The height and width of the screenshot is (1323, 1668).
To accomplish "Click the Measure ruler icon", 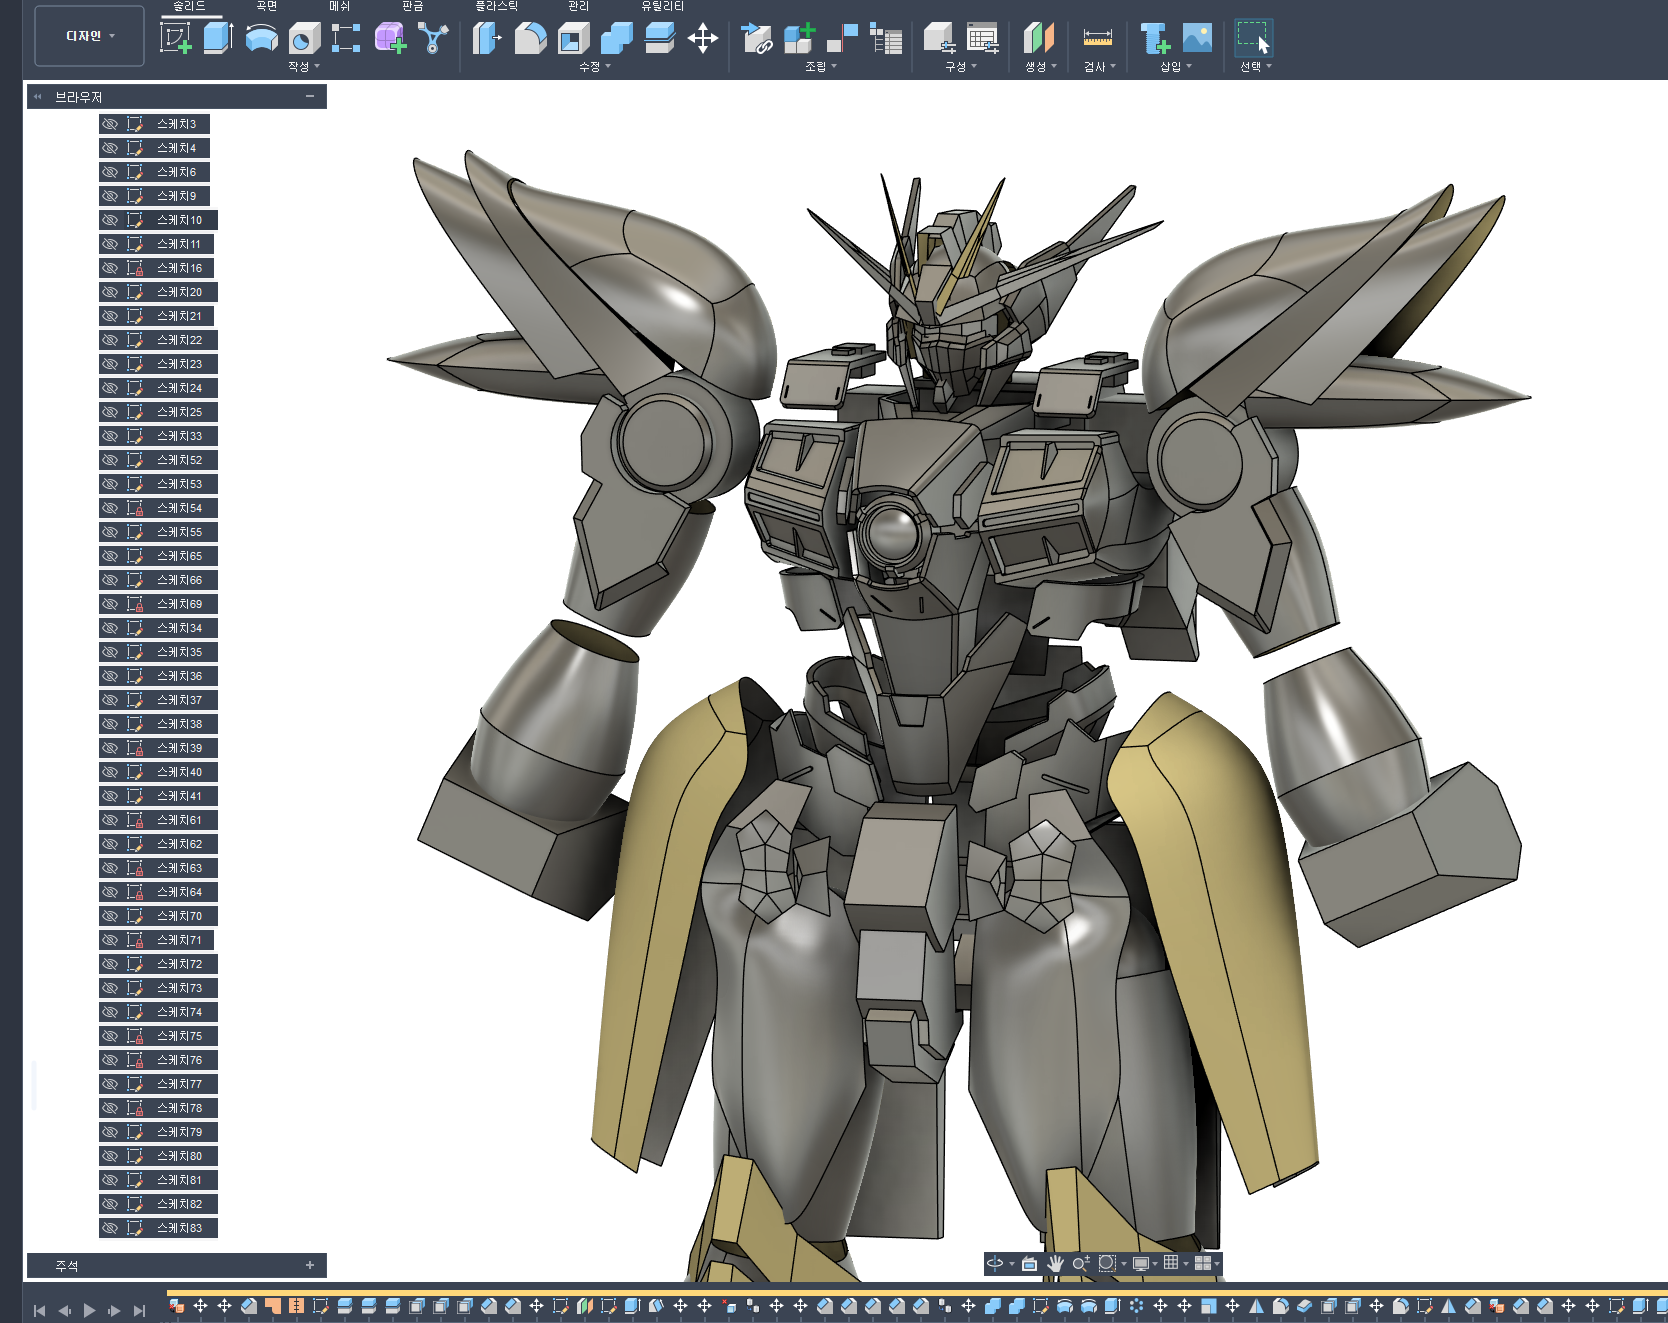I will 1097,39.
